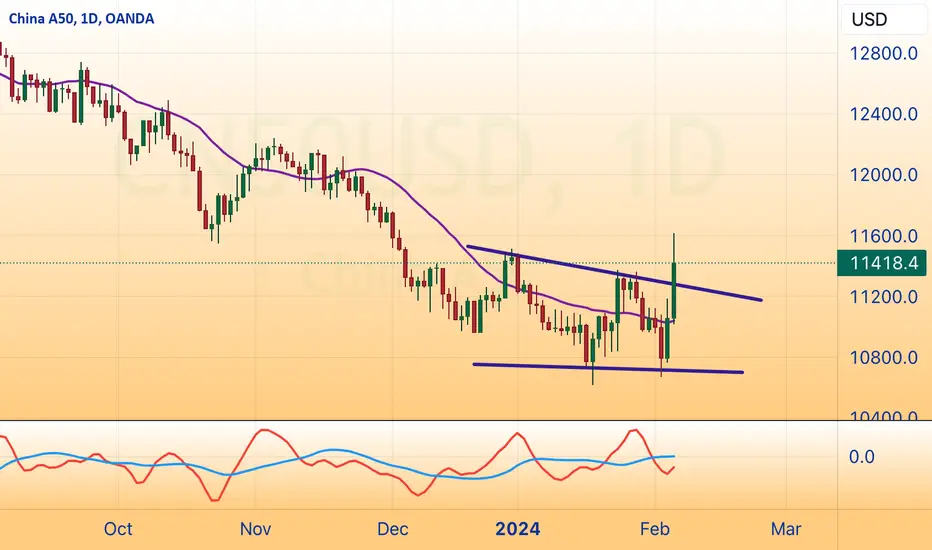Select the lower support trendline

pos(607,368)
